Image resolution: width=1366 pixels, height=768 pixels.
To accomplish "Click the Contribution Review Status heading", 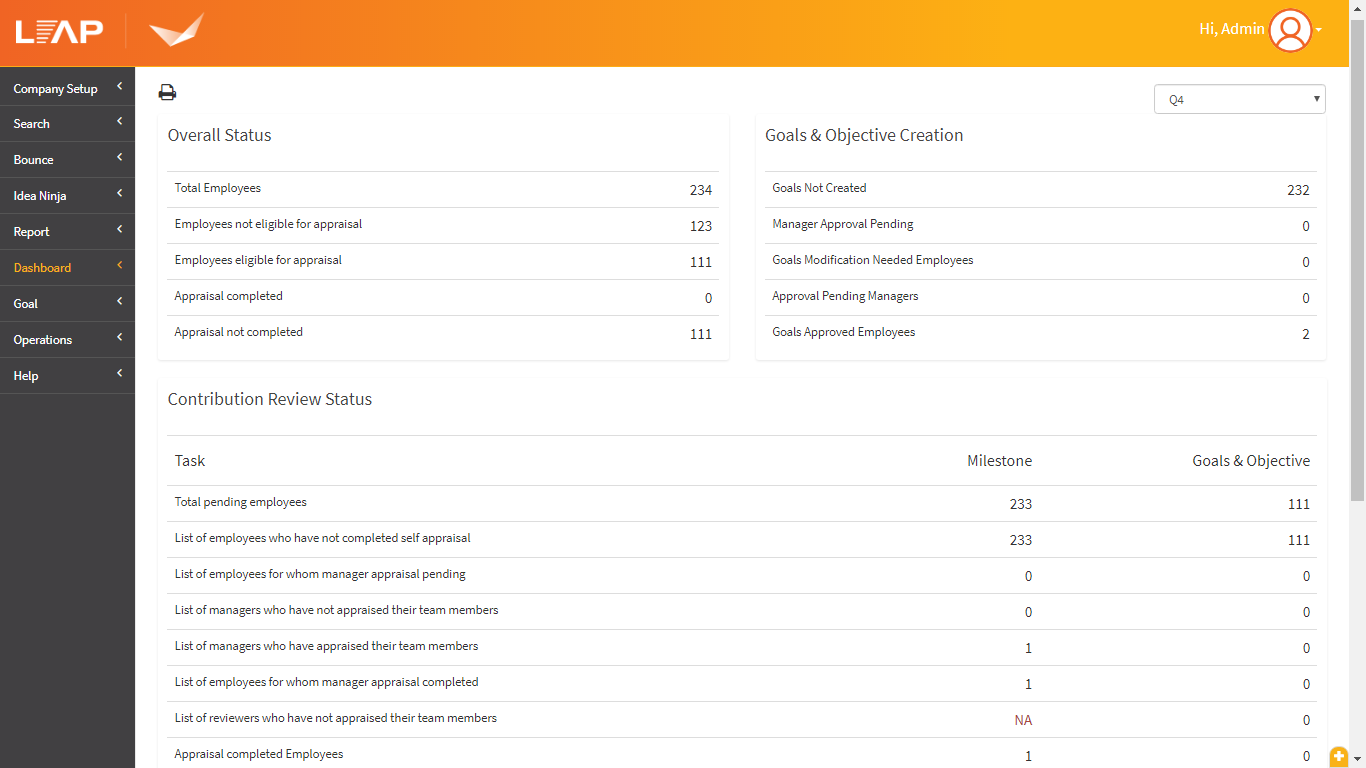I will 270,399.
